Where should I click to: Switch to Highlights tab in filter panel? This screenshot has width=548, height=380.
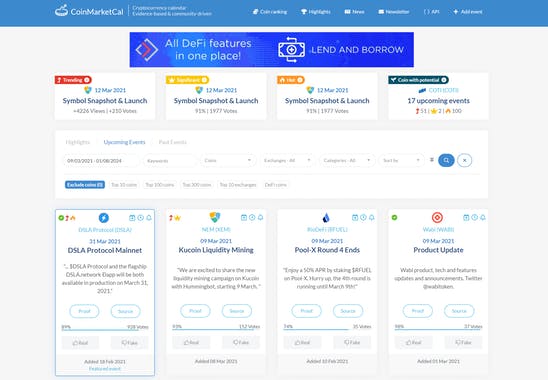tap(78, 142)
